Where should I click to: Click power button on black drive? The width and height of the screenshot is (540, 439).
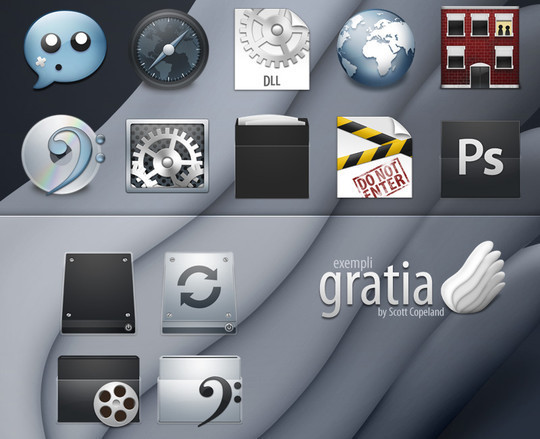(128, 327)
